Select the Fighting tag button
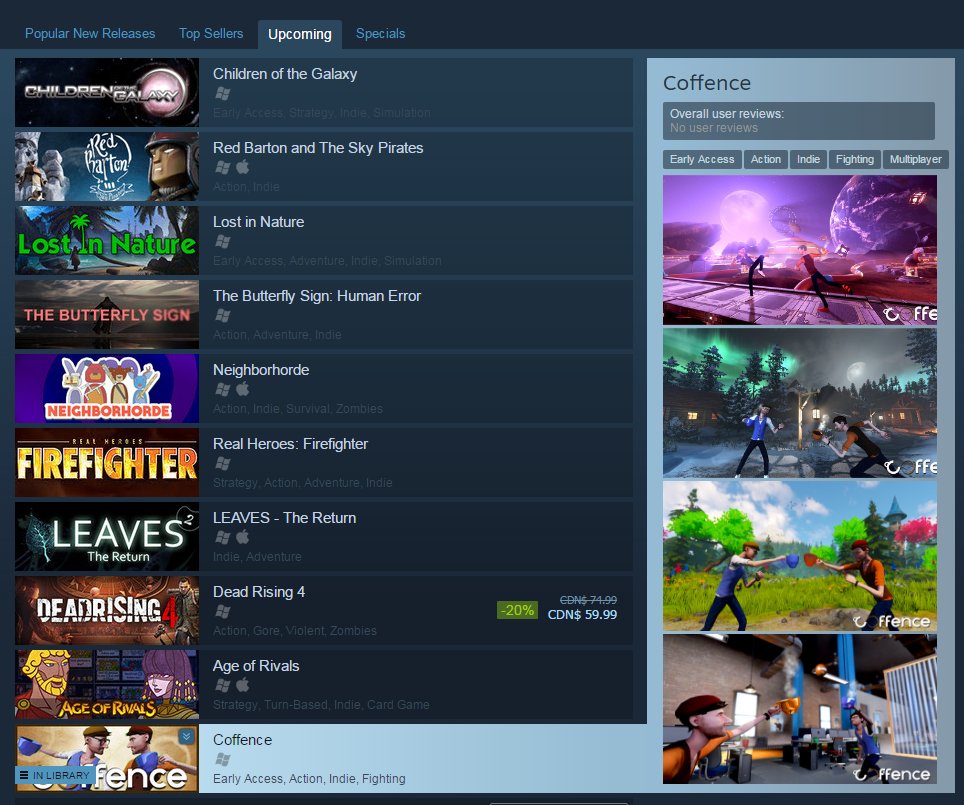Image resolution: width=964 pixels, height=805 pixels. pos(855,159)
